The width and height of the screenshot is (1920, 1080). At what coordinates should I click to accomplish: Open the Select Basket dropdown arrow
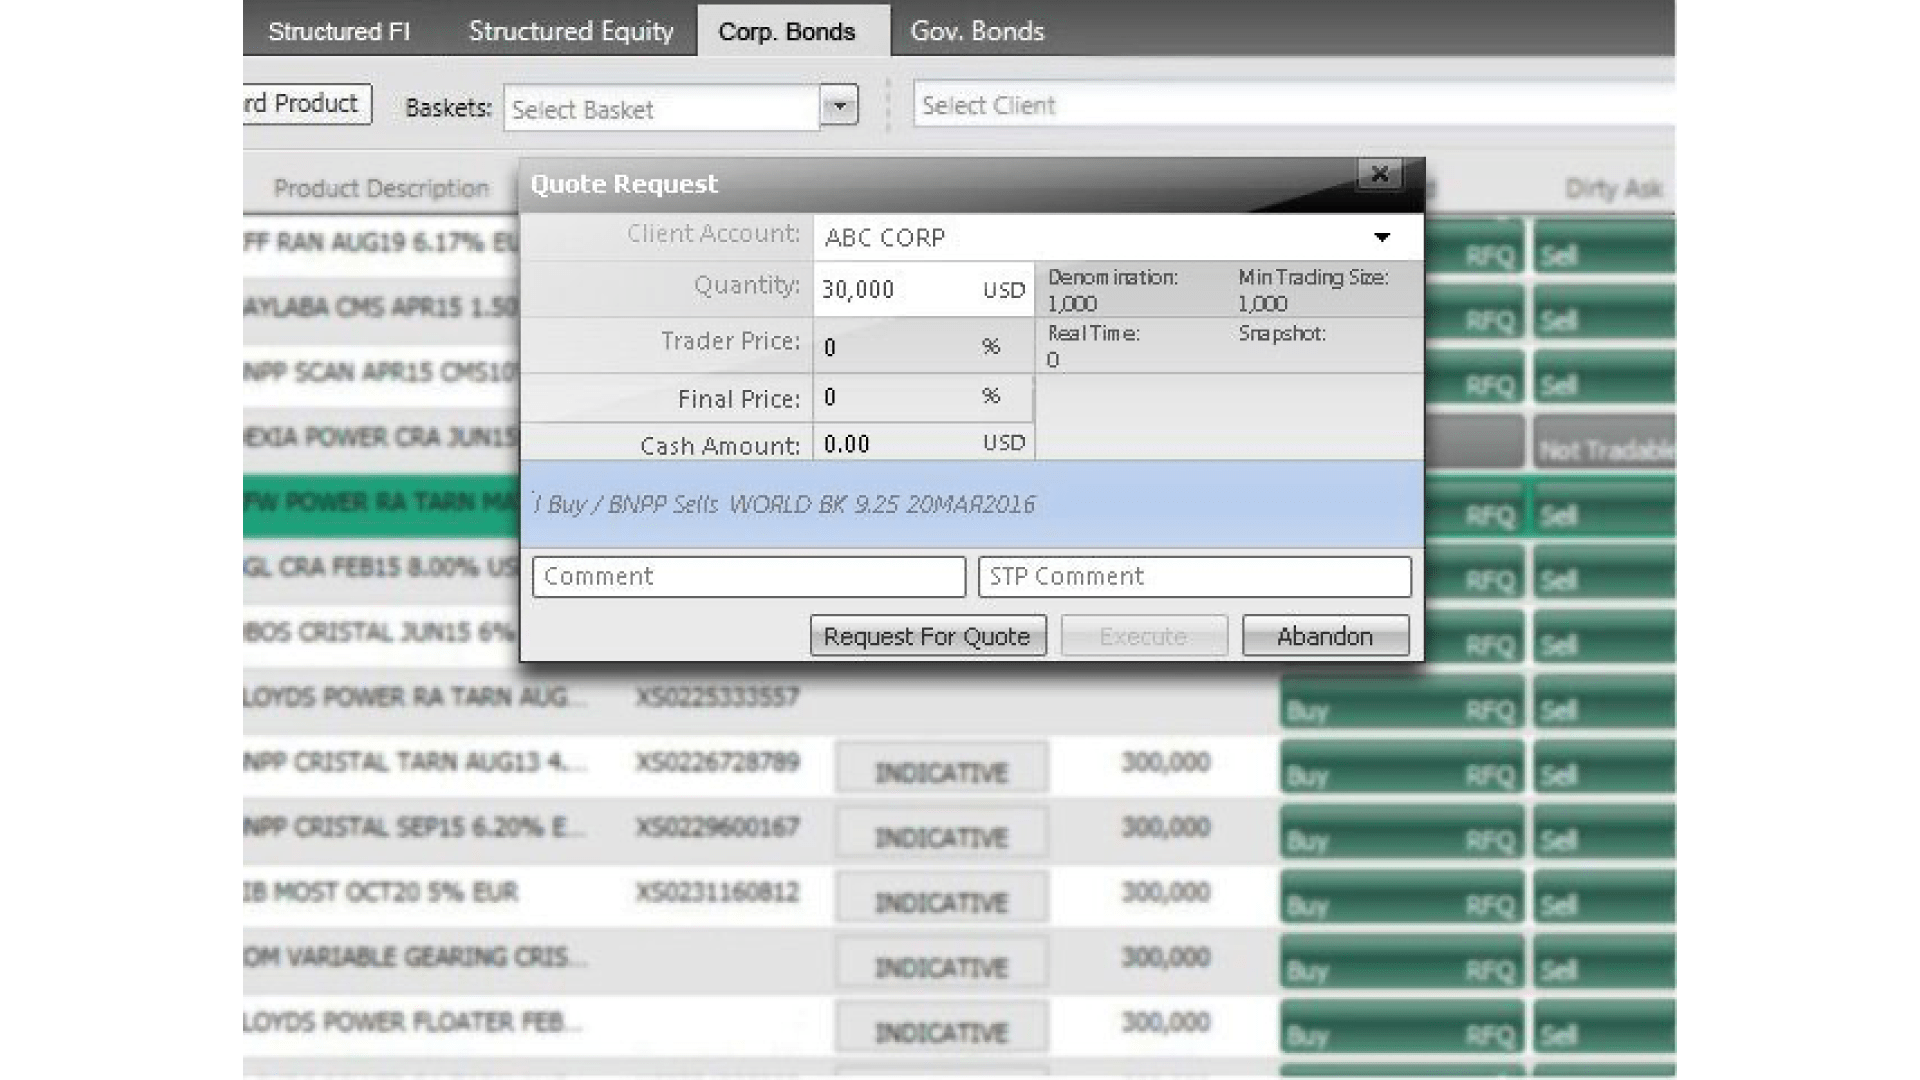pos(839,105)
